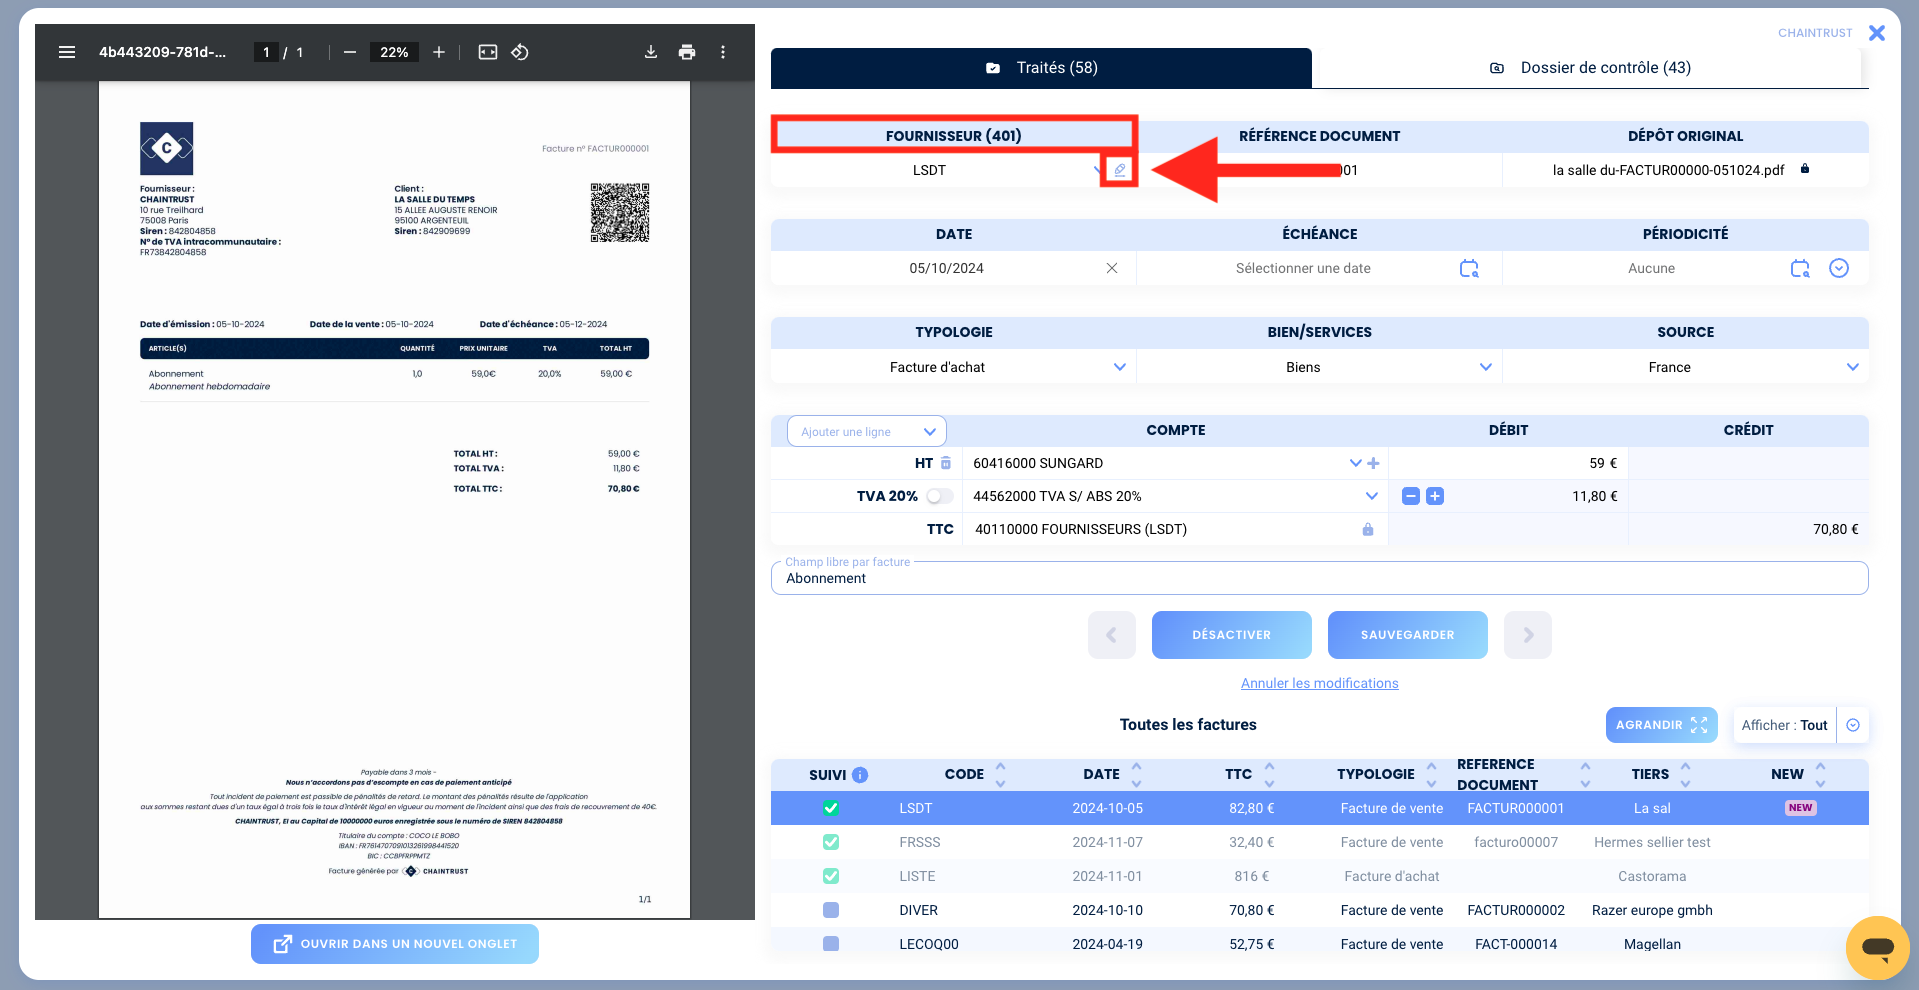Click the SUIVI info icon
The height and width of the screenshot is (990, 1919).
[860, 775]
